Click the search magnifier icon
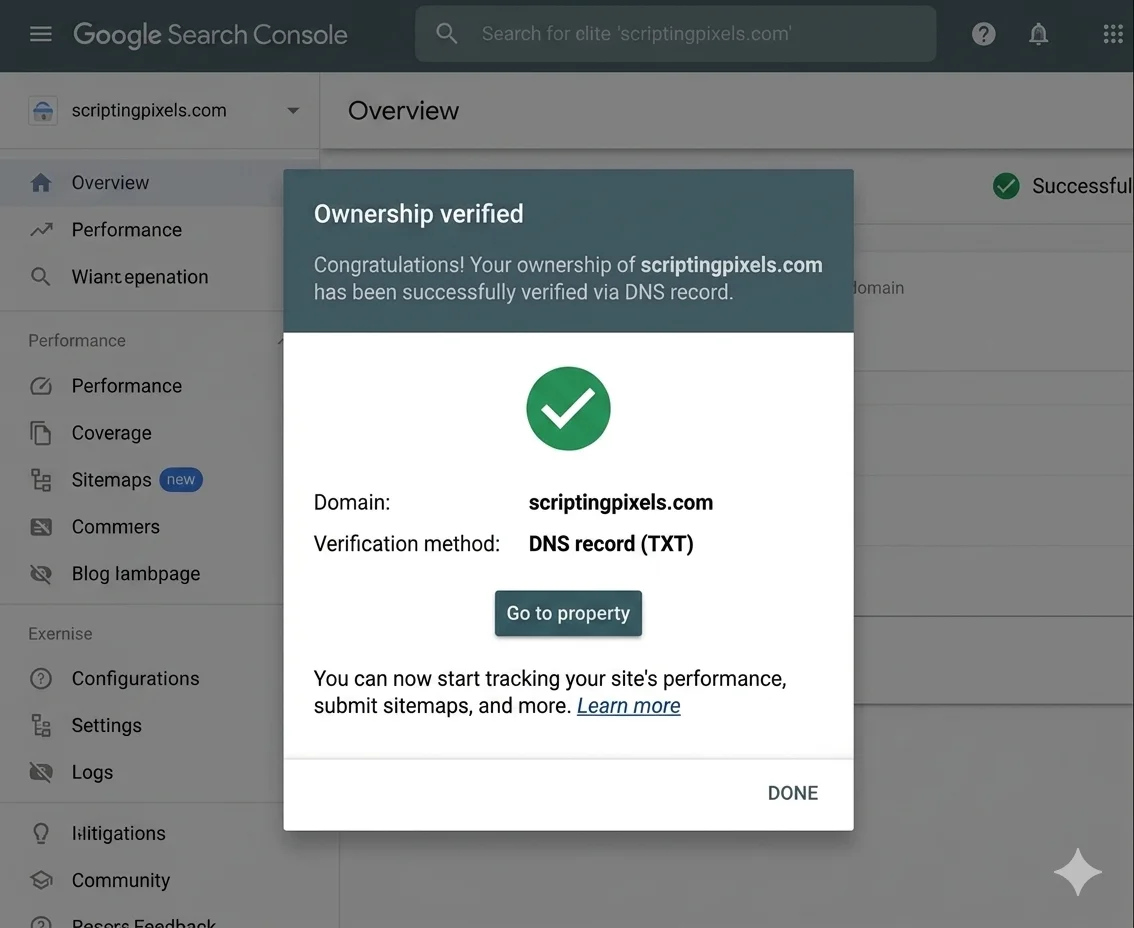1134x928 pixels. (x=446, y=33)
